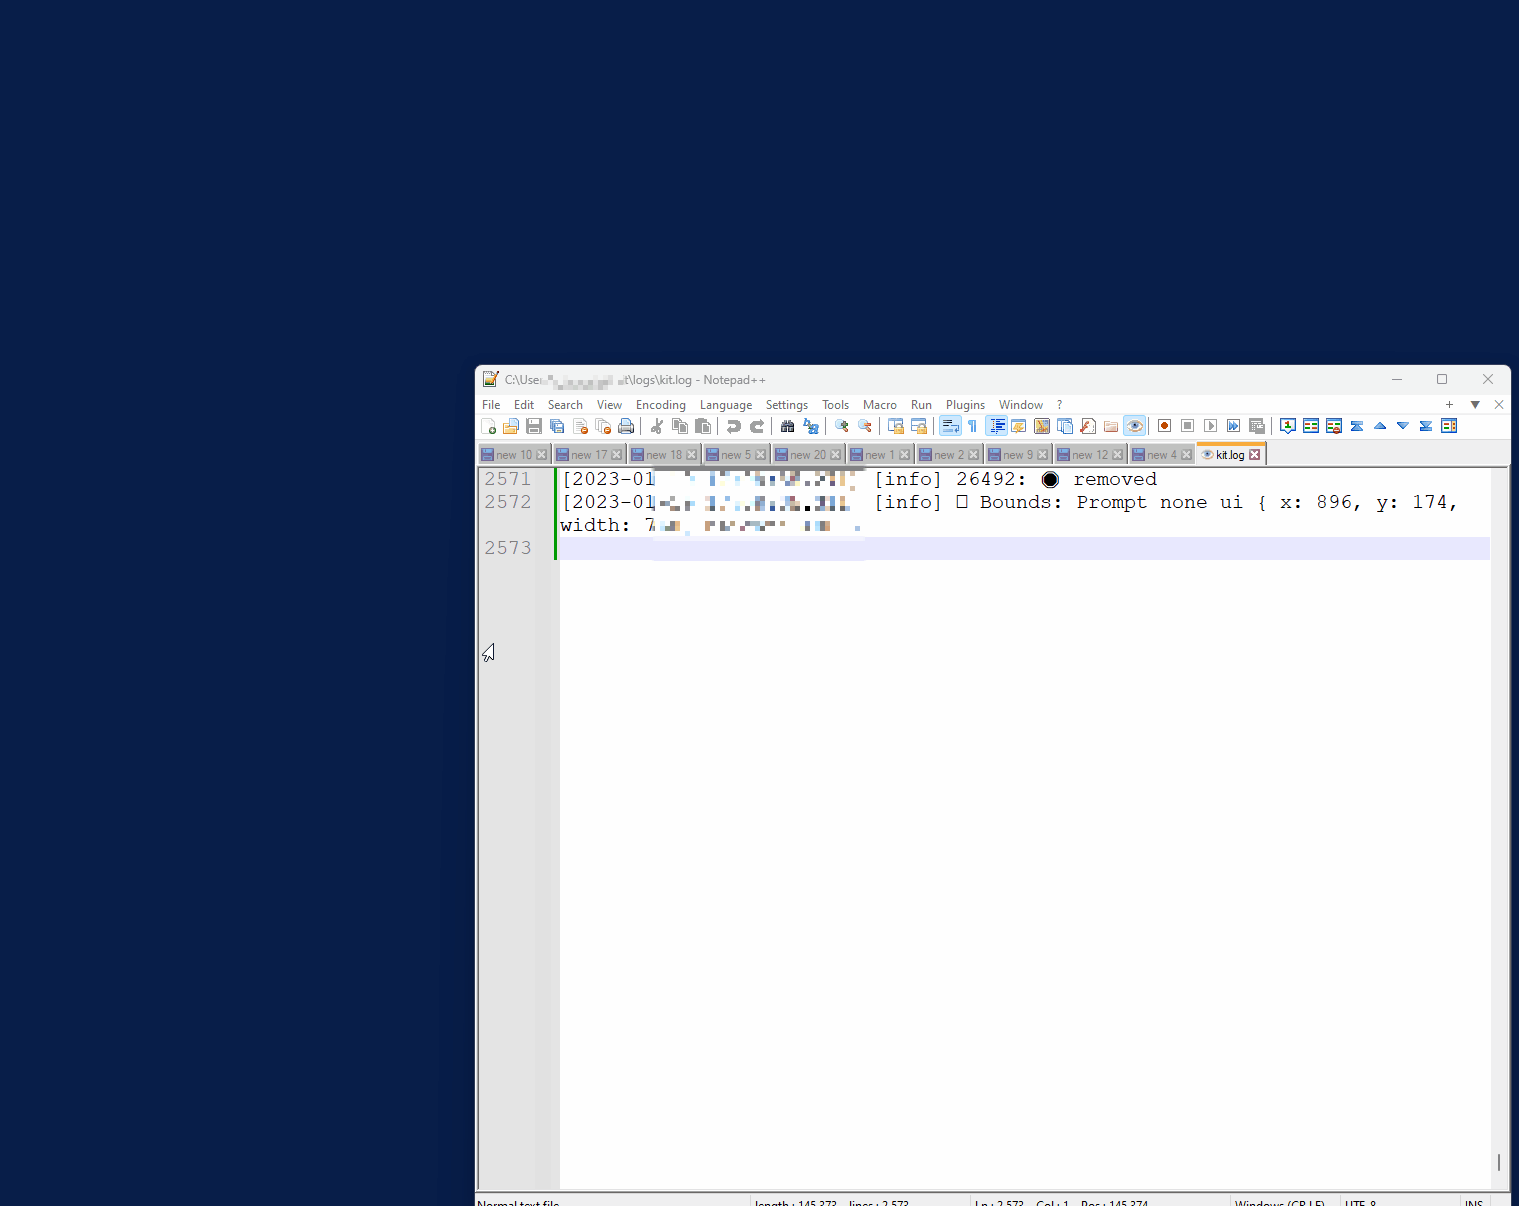Start macro recording with the record icon
This screenshot has width=1519, height=1206.
[x=1163, y=426]
